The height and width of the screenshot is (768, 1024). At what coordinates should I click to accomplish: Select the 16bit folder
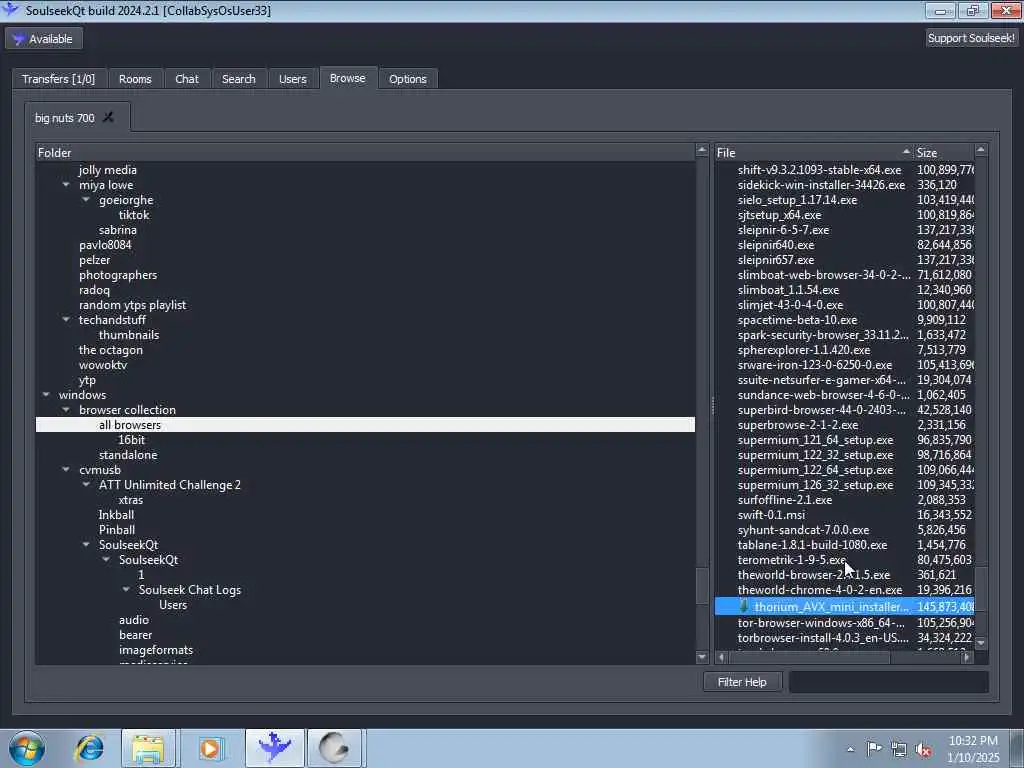pyautogui.click(x=131, y=440)
